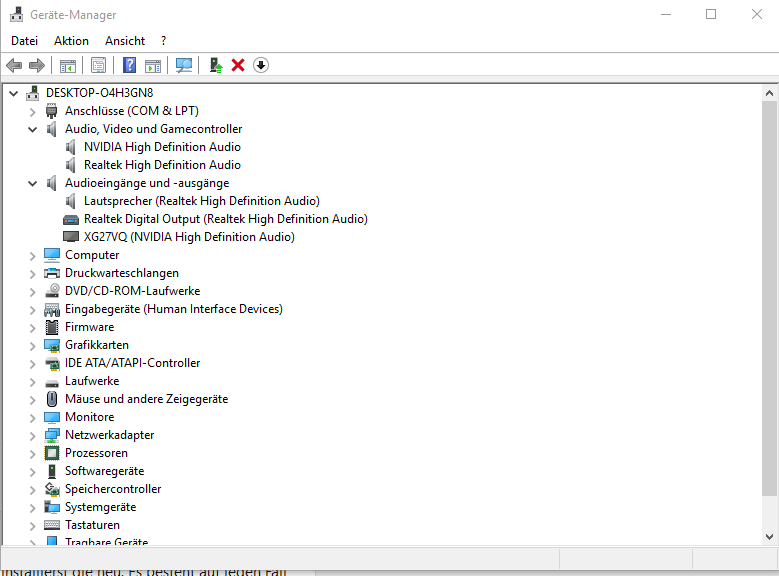
Task: Open the Ansicht menu
Action: pyautogui.click(x=125, y=41)
